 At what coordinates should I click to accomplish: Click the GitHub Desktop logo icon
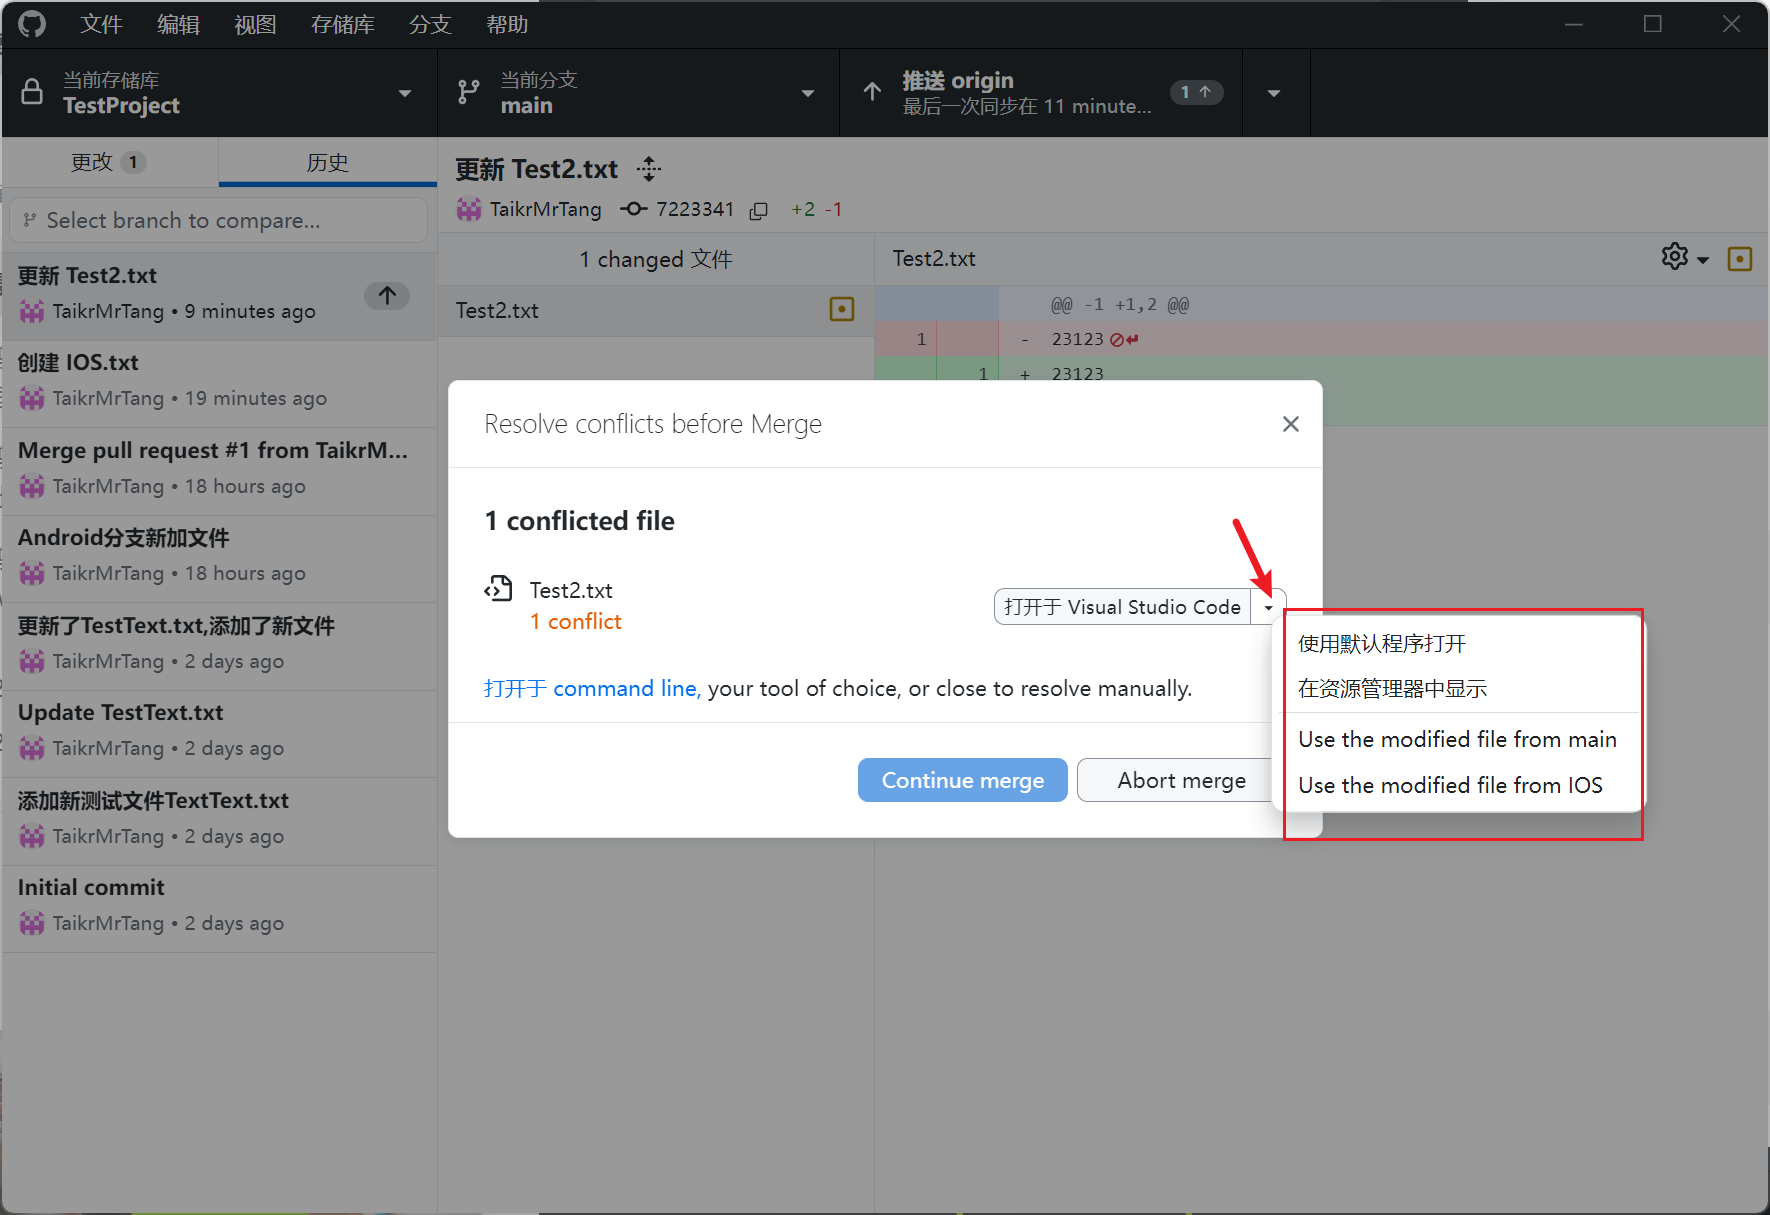(x=32, y=24)
